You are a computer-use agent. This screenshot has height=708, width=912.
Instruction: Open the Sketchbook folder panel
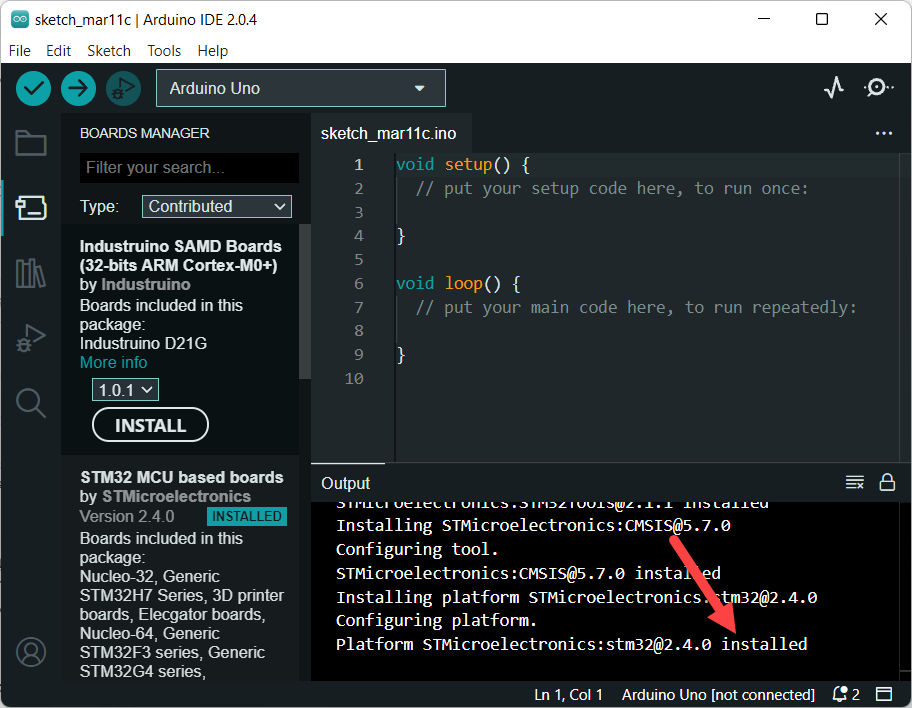click(x=31, y=143)
